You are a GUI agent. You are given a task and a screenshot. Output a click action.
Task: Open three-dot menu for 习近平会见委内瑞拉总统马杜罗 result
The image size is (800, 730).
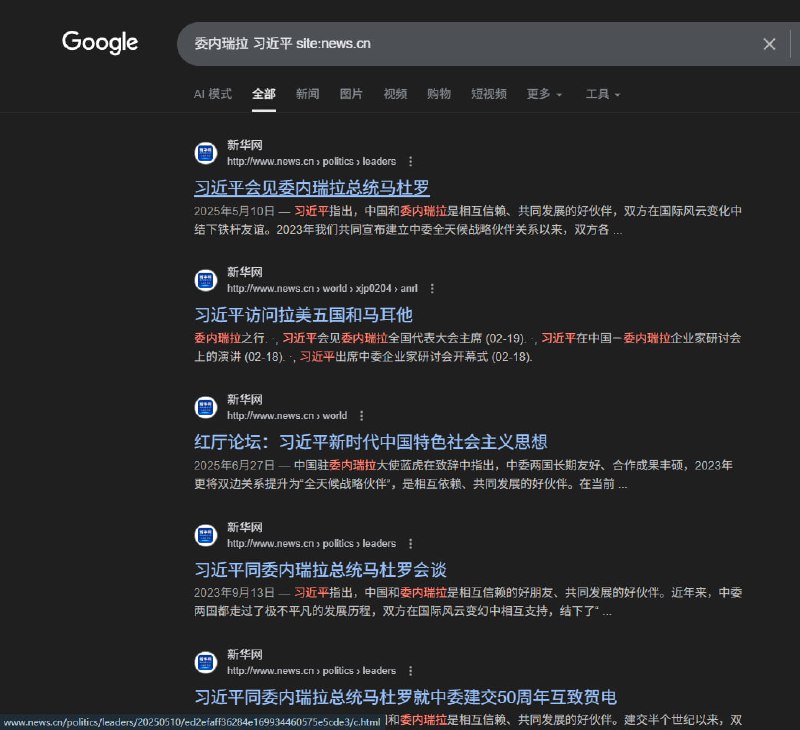click(411, 161)
